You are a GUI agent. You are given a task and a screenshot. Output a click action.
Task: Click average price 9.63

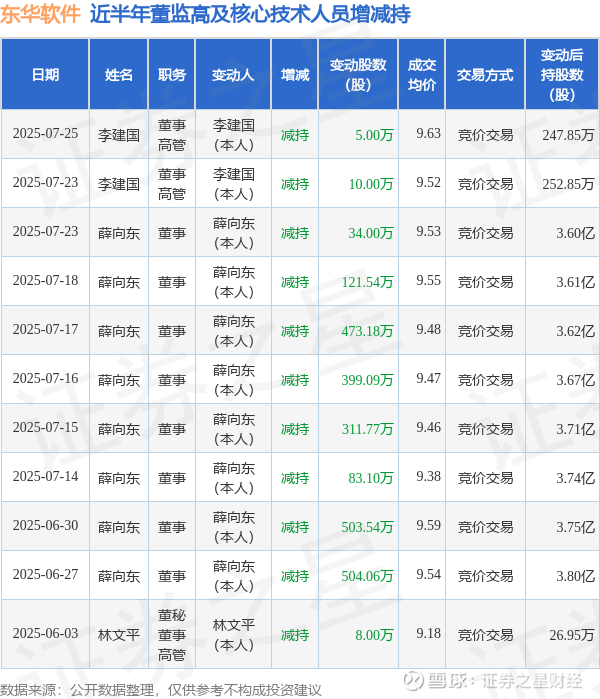click(x=428, y=134)
